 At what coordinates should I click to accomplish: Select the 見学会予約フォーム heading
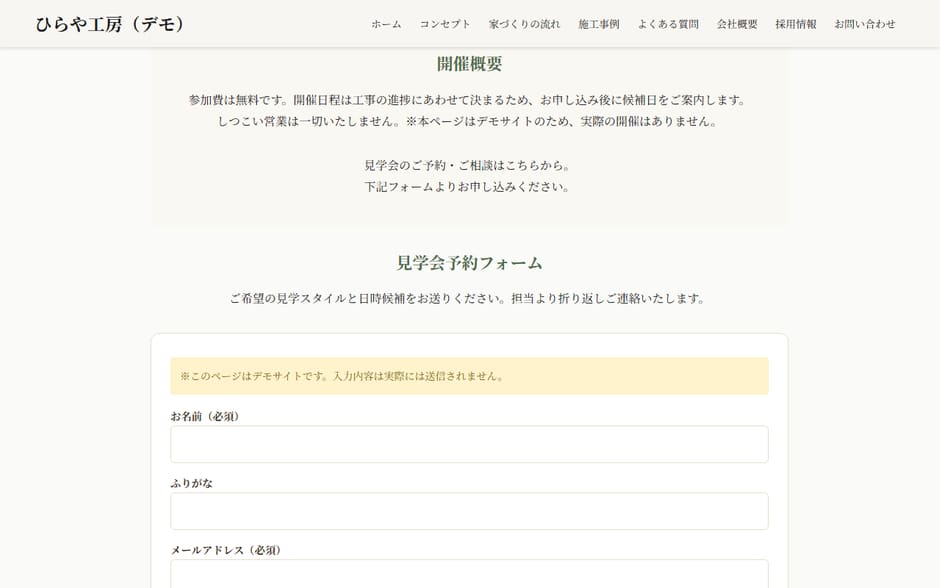pos(469,263)
